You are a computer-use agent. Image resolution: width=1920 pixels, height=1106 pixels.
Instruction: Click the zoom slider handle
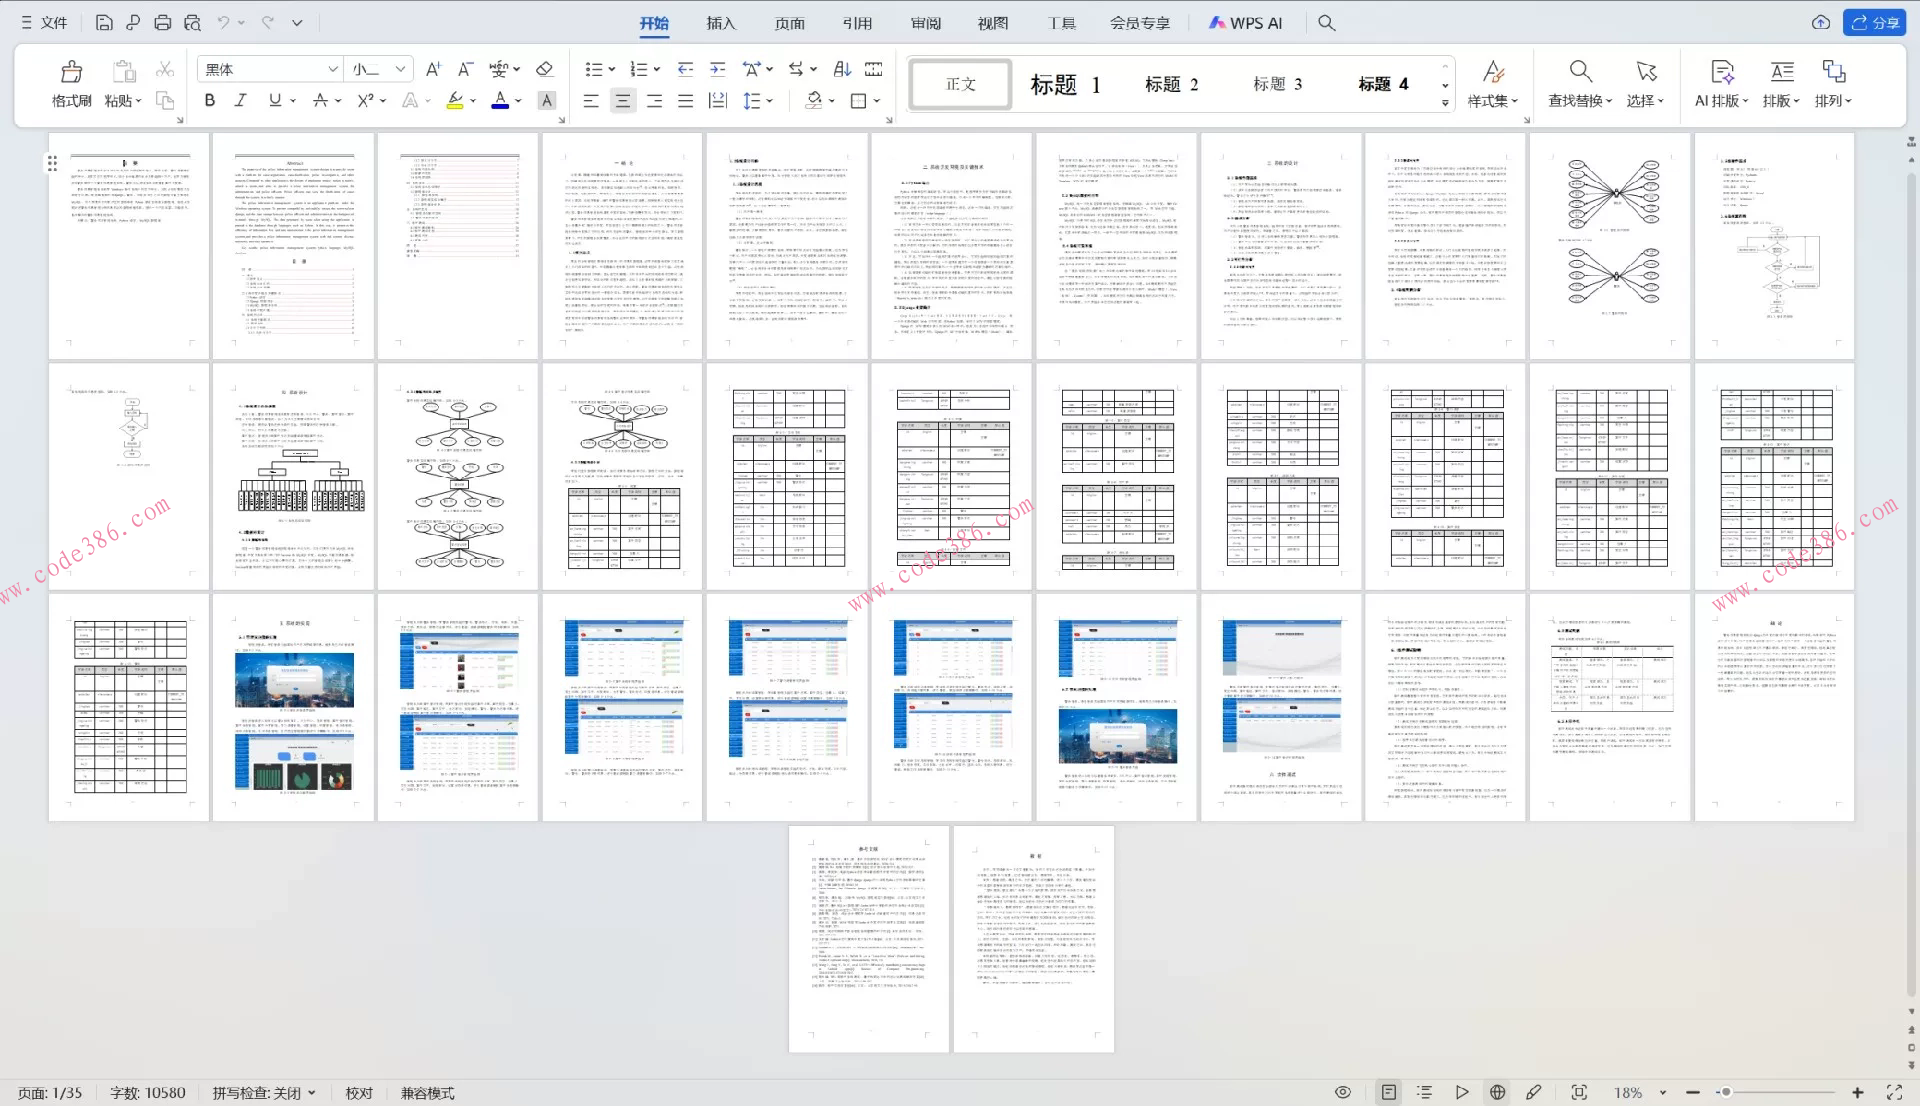pyautogui.click(x=1725, y=1092)
